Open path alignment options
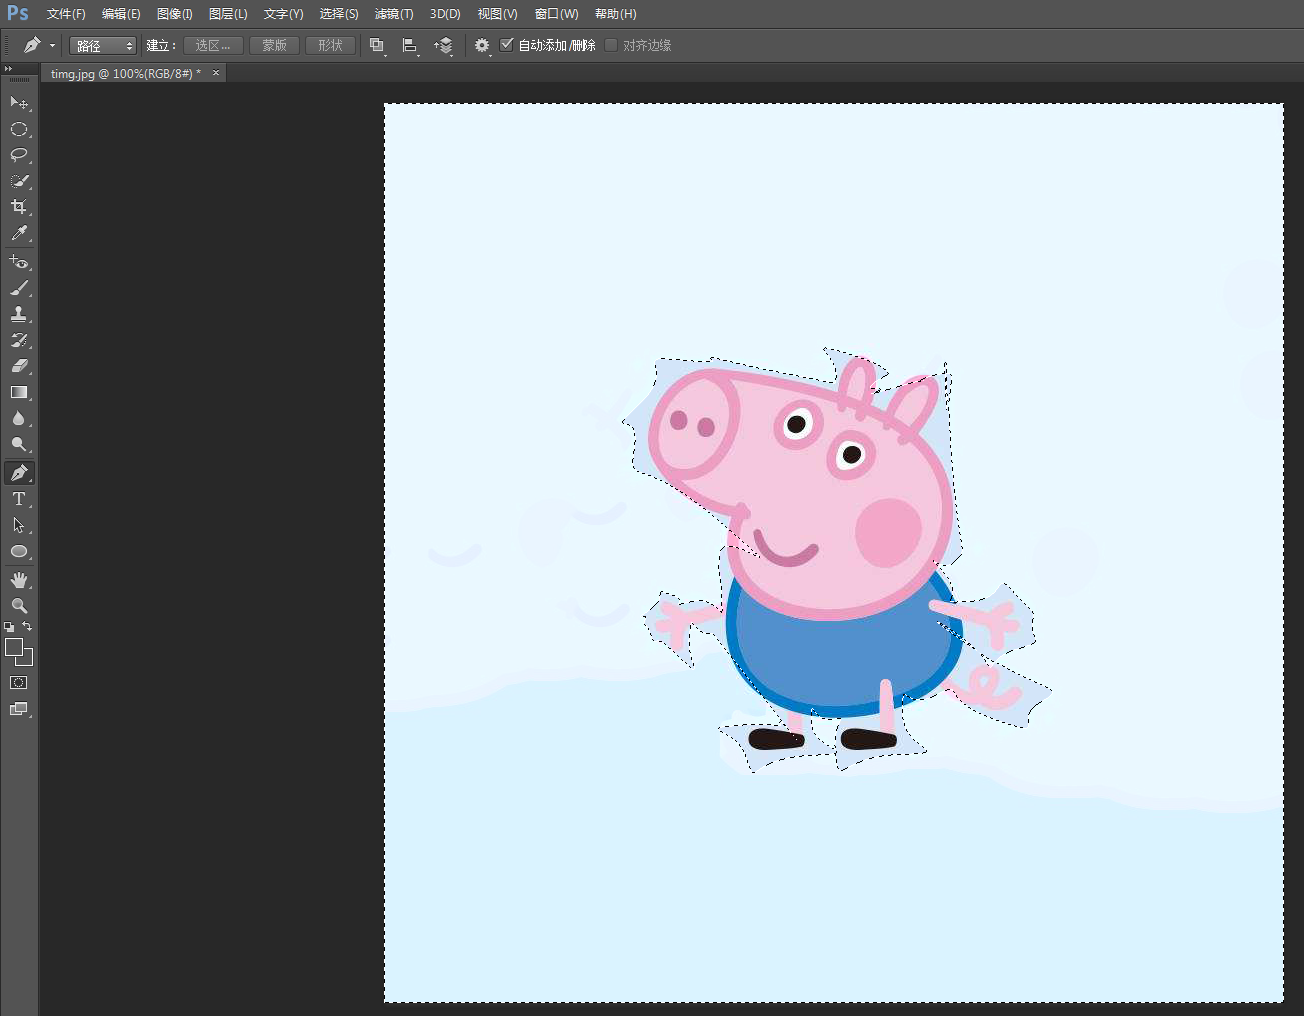Screen dimensions: 1304x1016 point(410,46)
